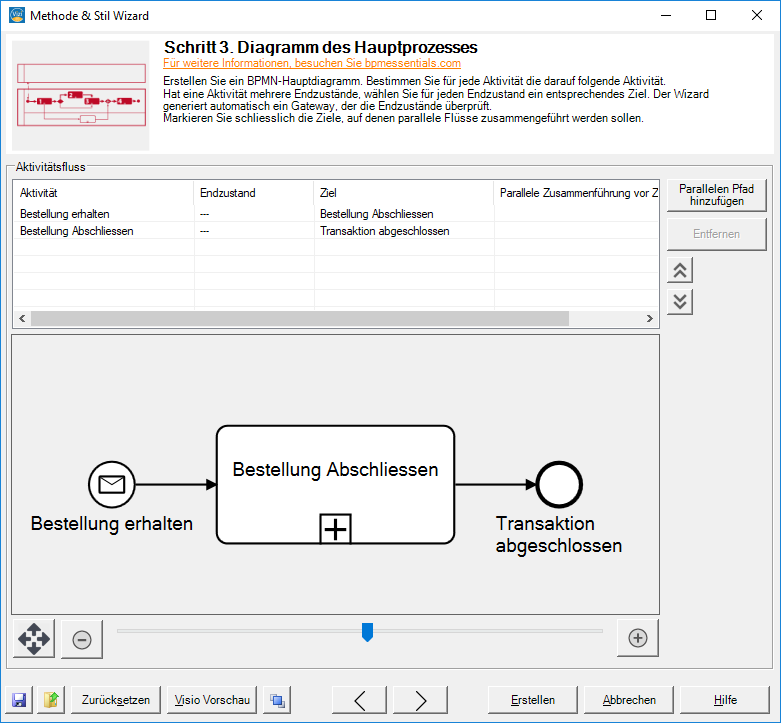Click Endzustand cell of Bestellung Abschliessen row

click(x=254, y=231)
